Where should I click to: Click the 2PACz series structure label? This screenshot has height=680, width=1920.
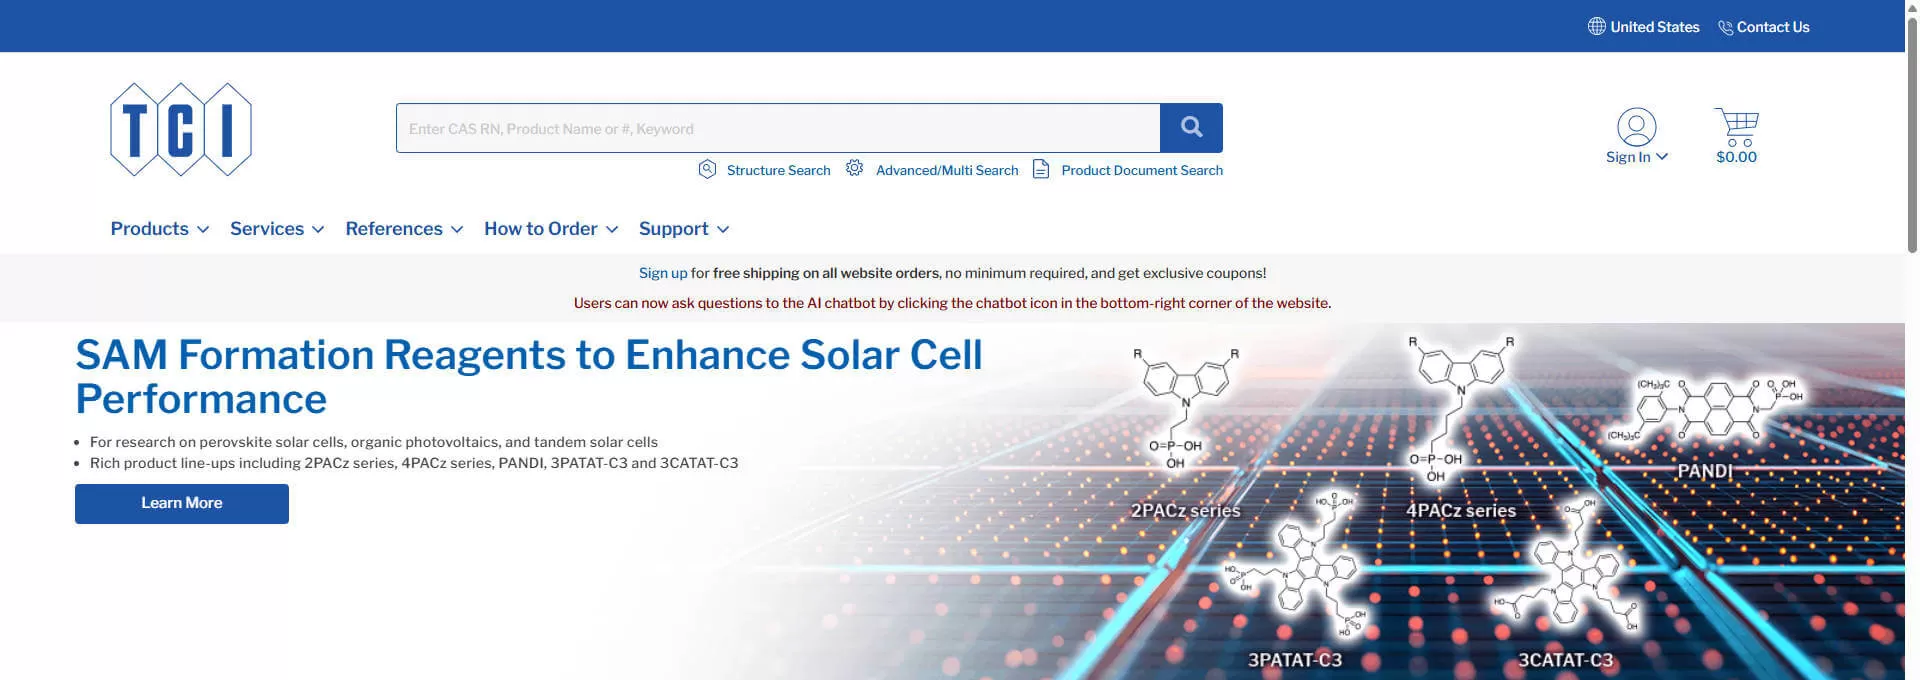coord(1185,511)
